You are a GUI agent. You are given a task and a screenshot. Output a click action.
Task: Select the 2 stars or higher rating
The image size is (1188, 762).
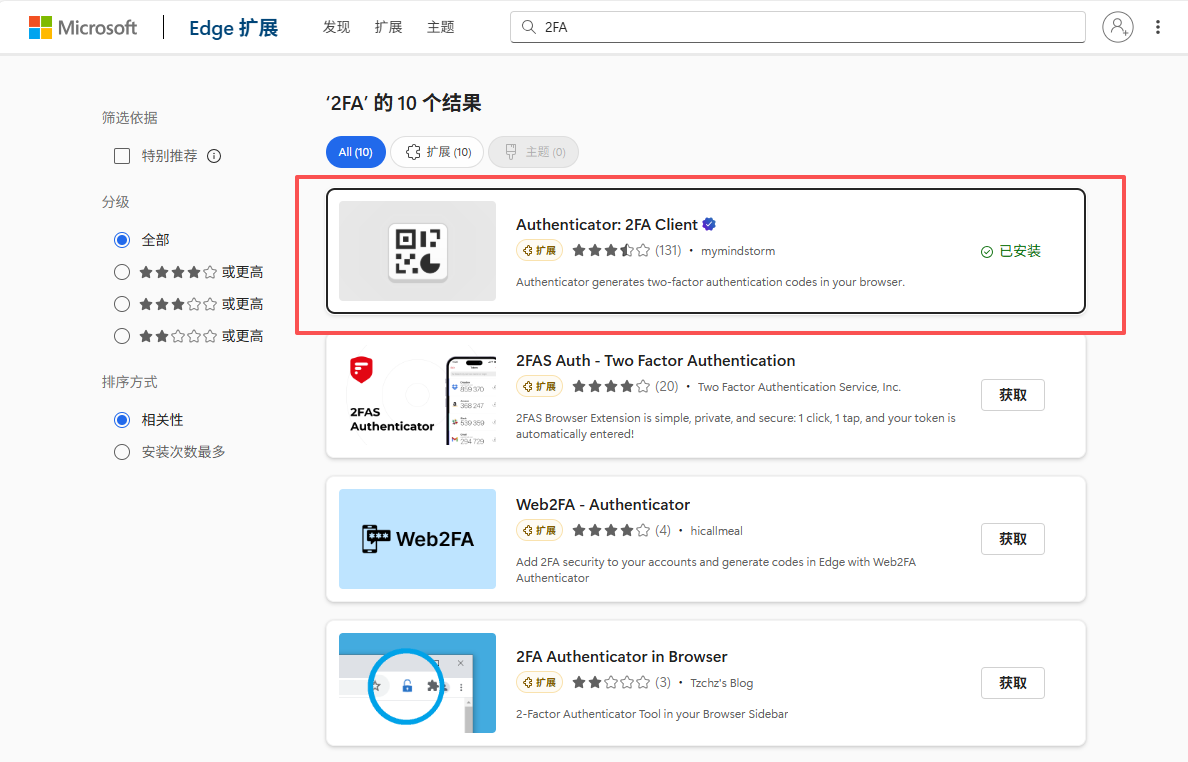tap(122, 336)
